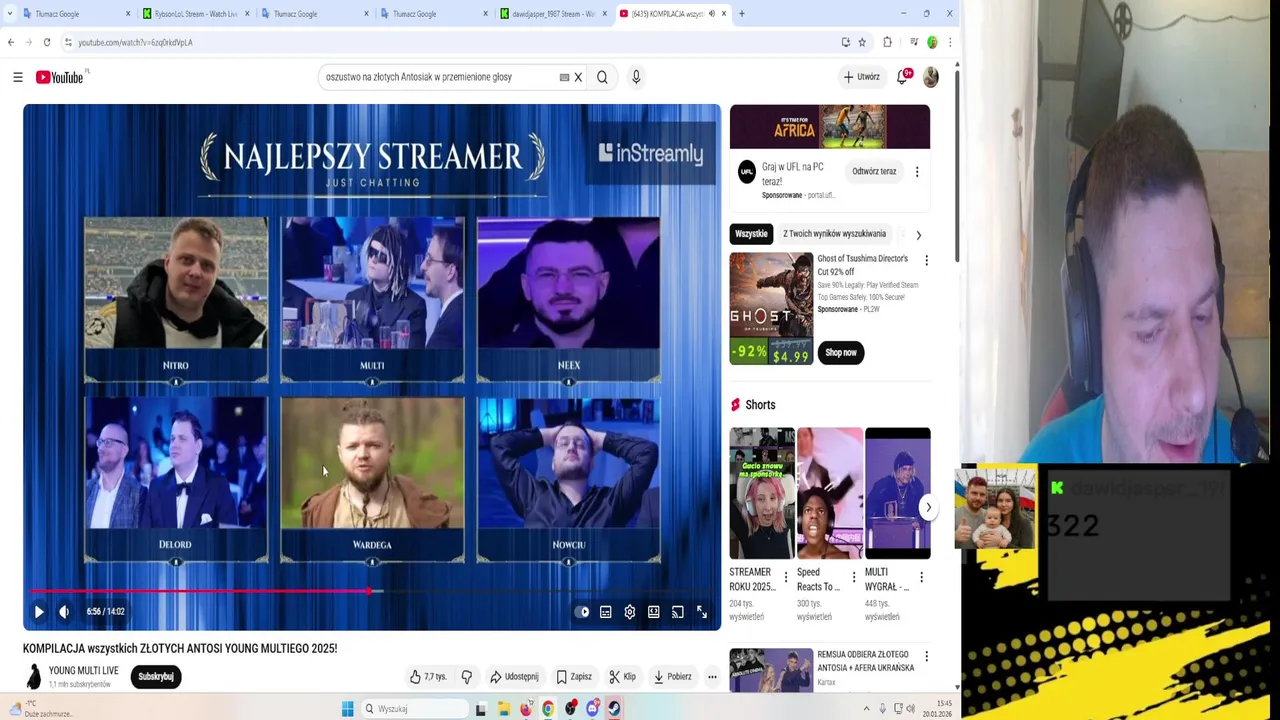
Task: Bookmark this page with star
Action: (862, 42)
